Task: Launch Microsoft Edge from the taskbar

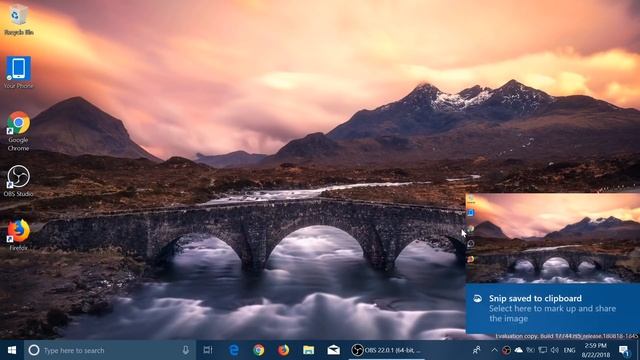Action: 234,350
